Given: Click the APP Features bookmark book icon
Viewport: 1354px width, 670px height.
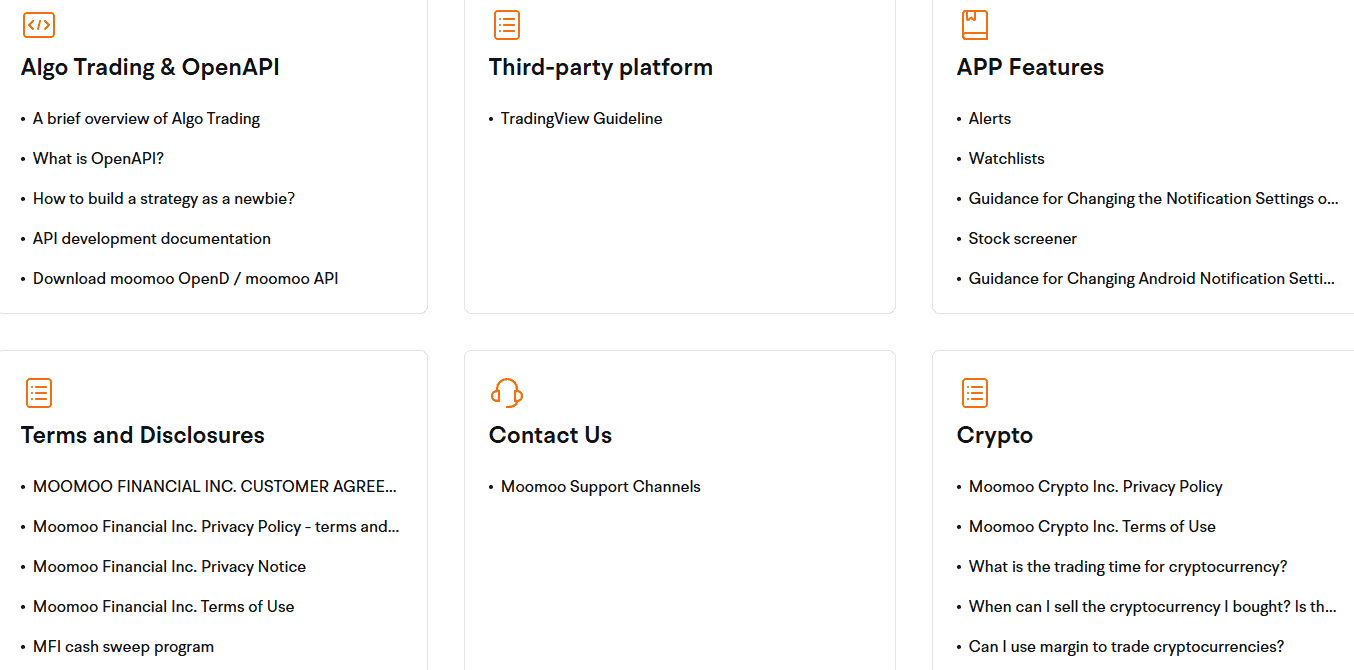Looking at the screenshot, I should (x=975, y=25).
